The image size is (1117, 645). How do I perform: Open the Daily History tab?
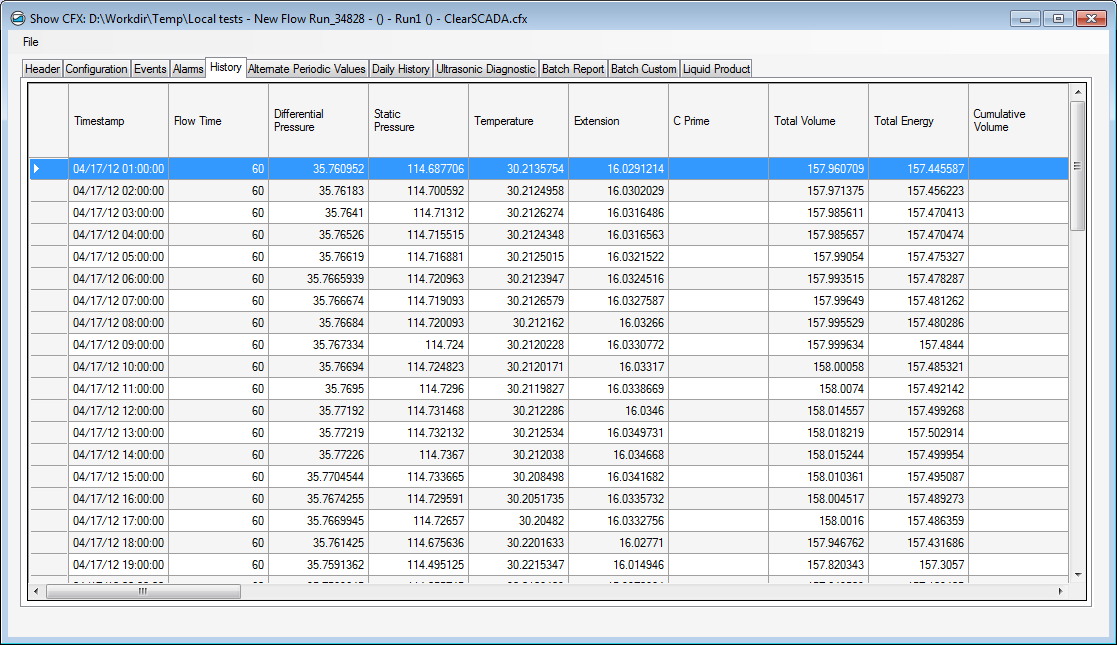pyautogui.click(x=400, y=69)
